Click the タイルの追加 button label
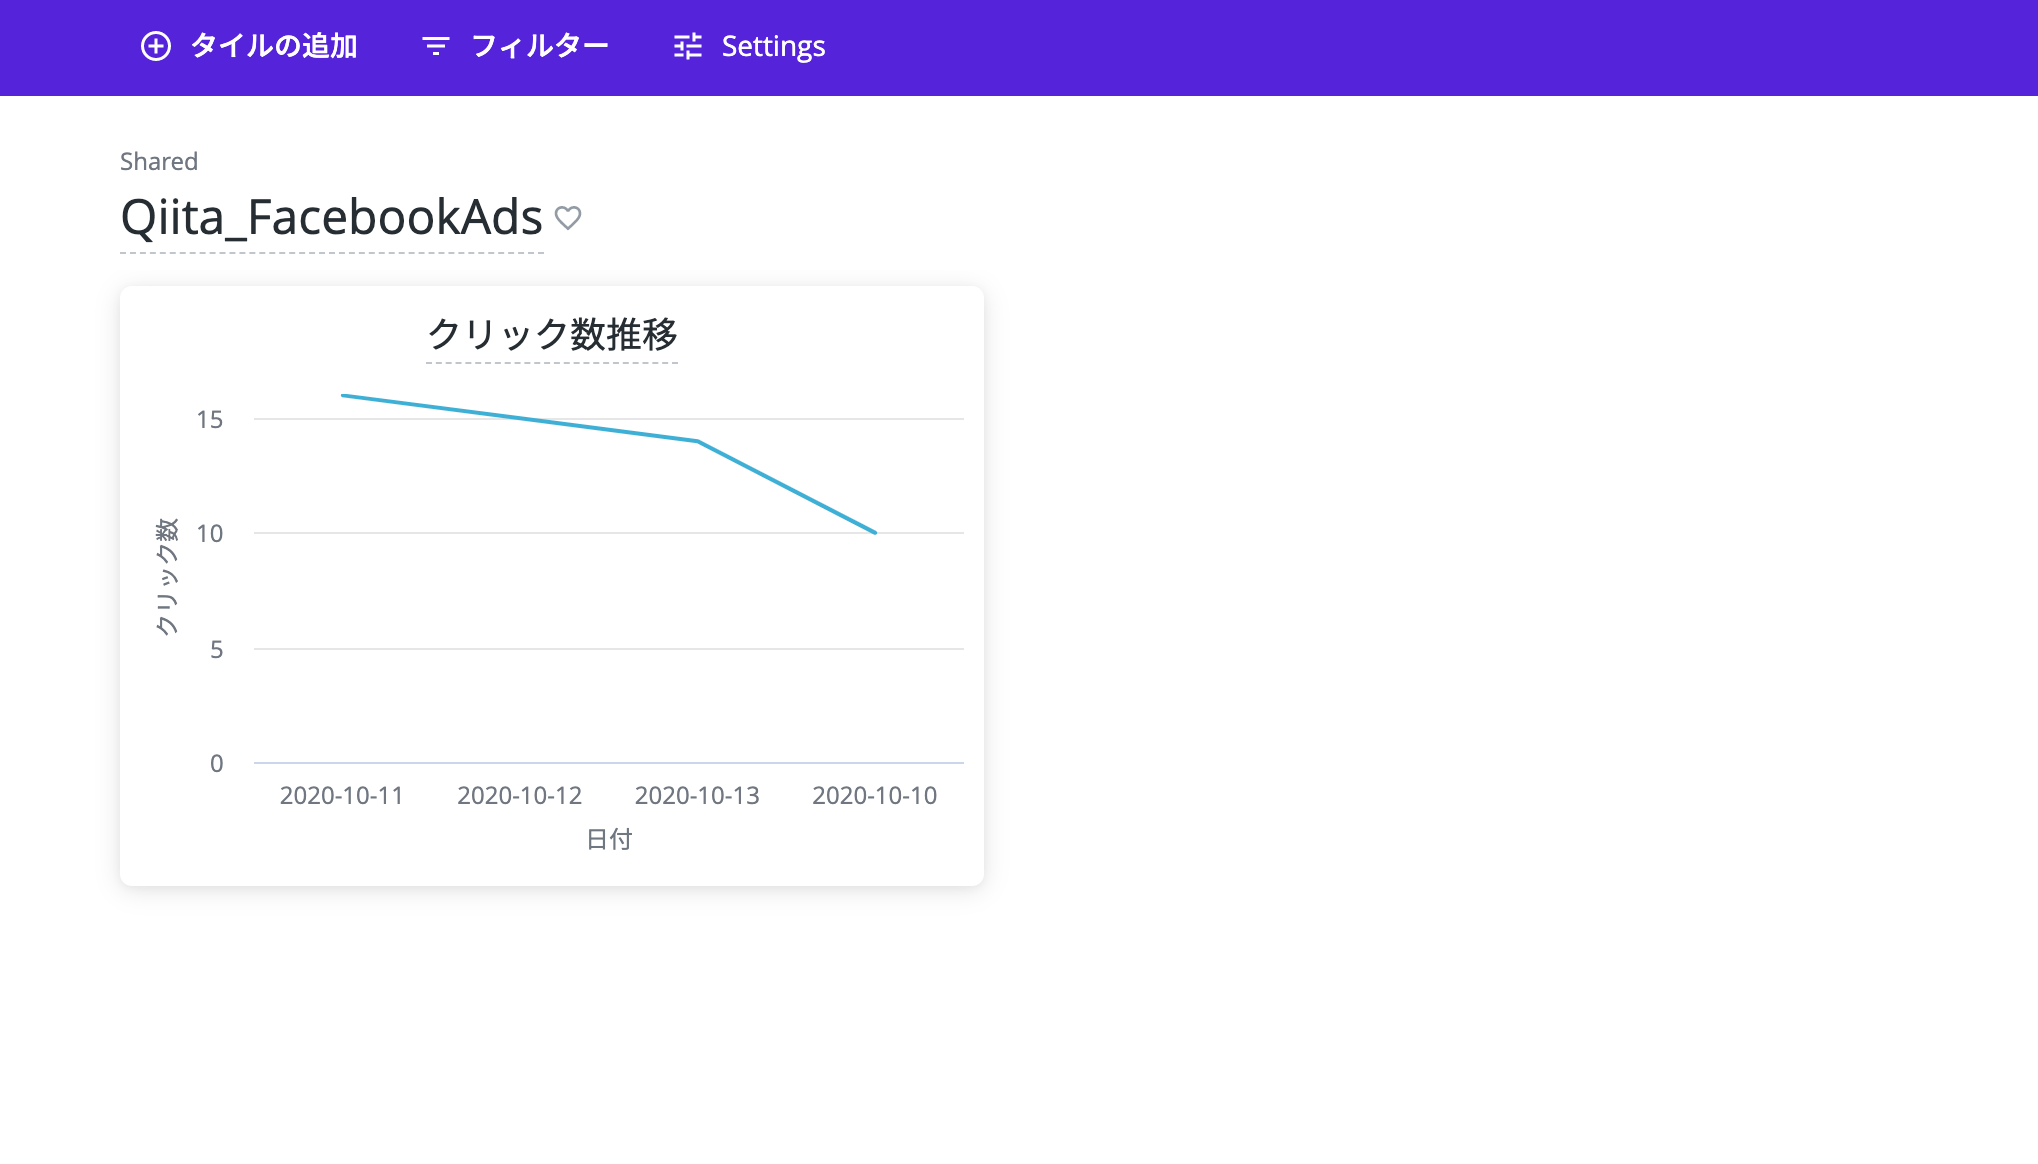The height and width of the screenshot is (1164, 2038). pyautogui.click(x=274, y=46)
